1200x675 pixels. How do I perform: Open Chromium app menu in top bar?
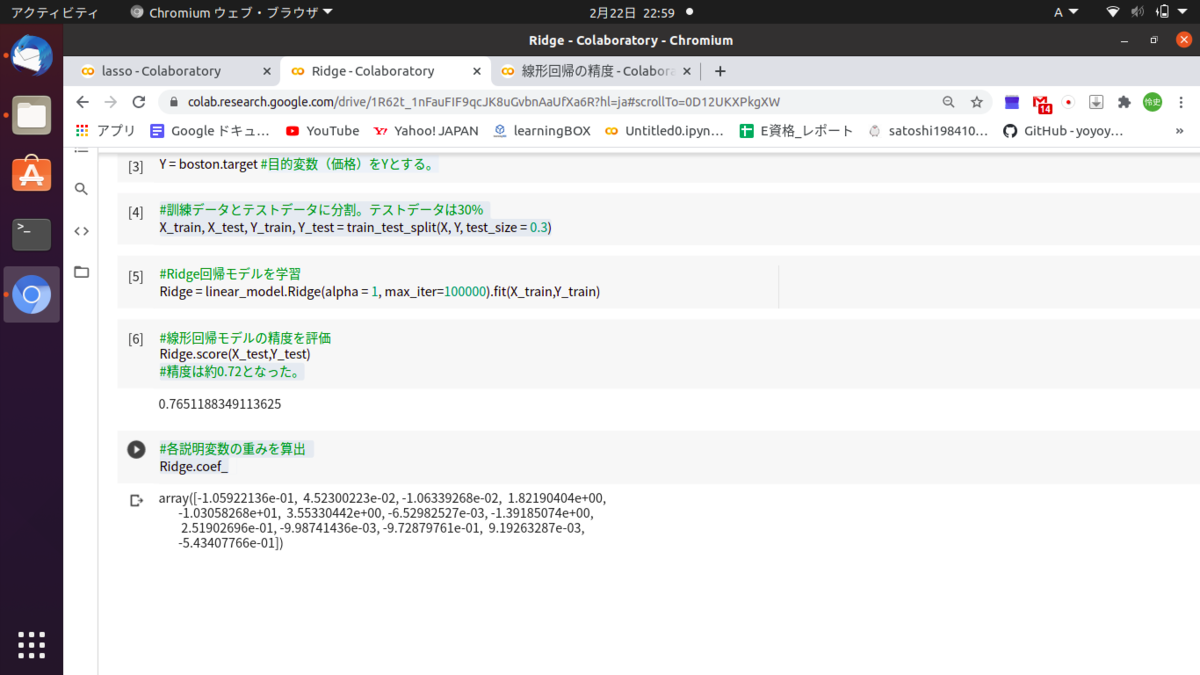point(231,12)
